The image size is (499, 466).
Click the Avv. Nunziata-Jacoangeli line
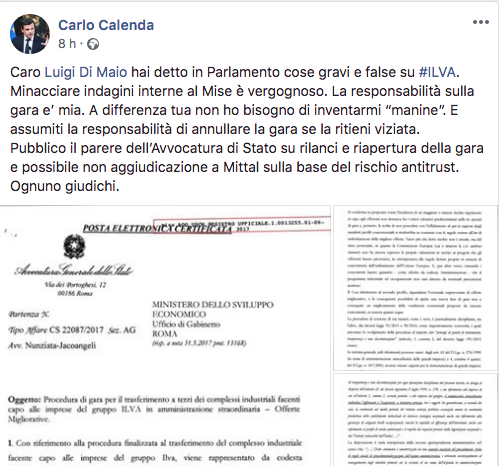52,345
